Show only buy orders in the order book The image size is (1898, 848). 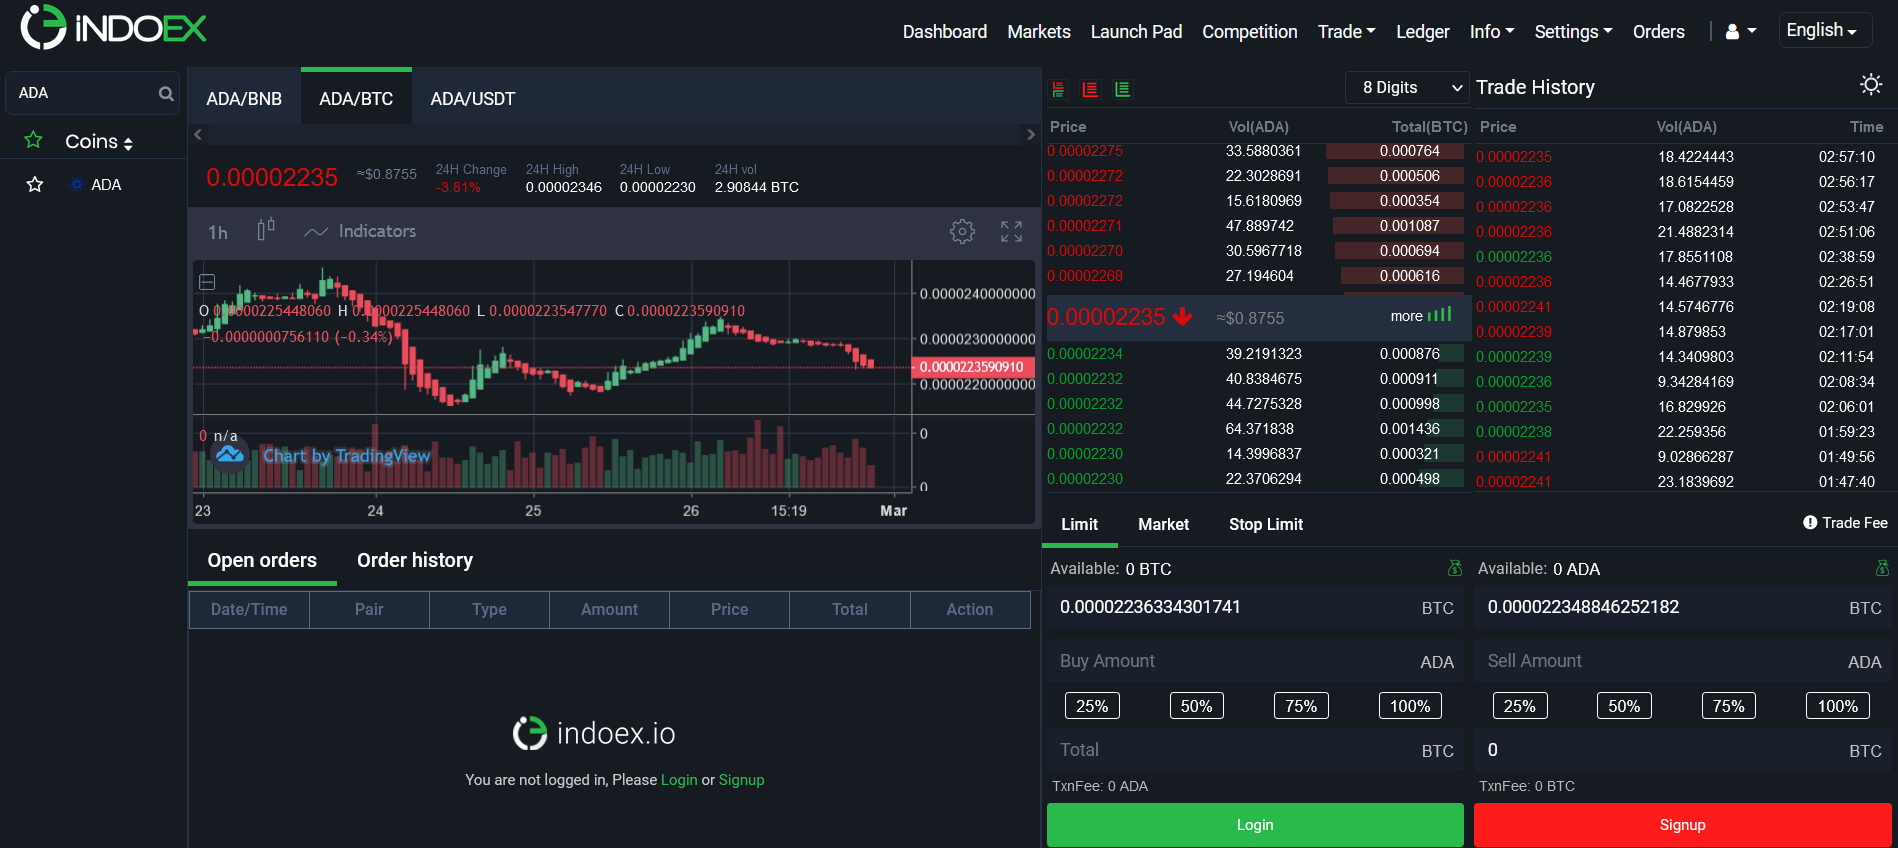click(x=1122, y=90)
